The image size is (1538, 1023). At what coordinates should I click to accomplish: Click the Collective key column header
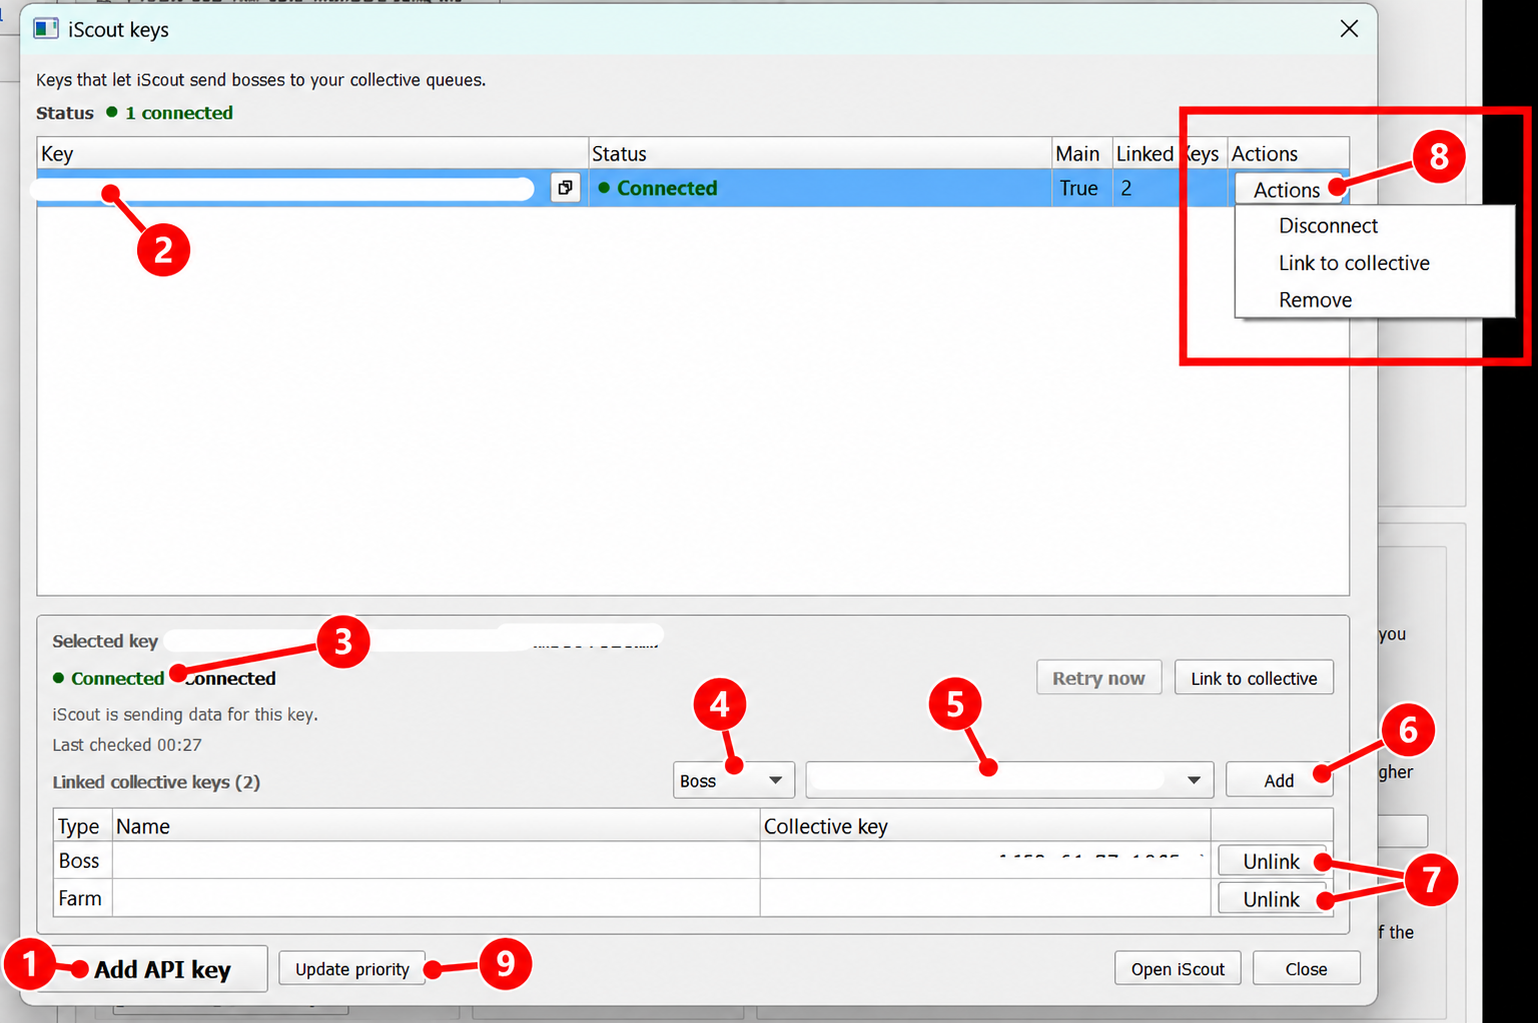pos(985,826)
